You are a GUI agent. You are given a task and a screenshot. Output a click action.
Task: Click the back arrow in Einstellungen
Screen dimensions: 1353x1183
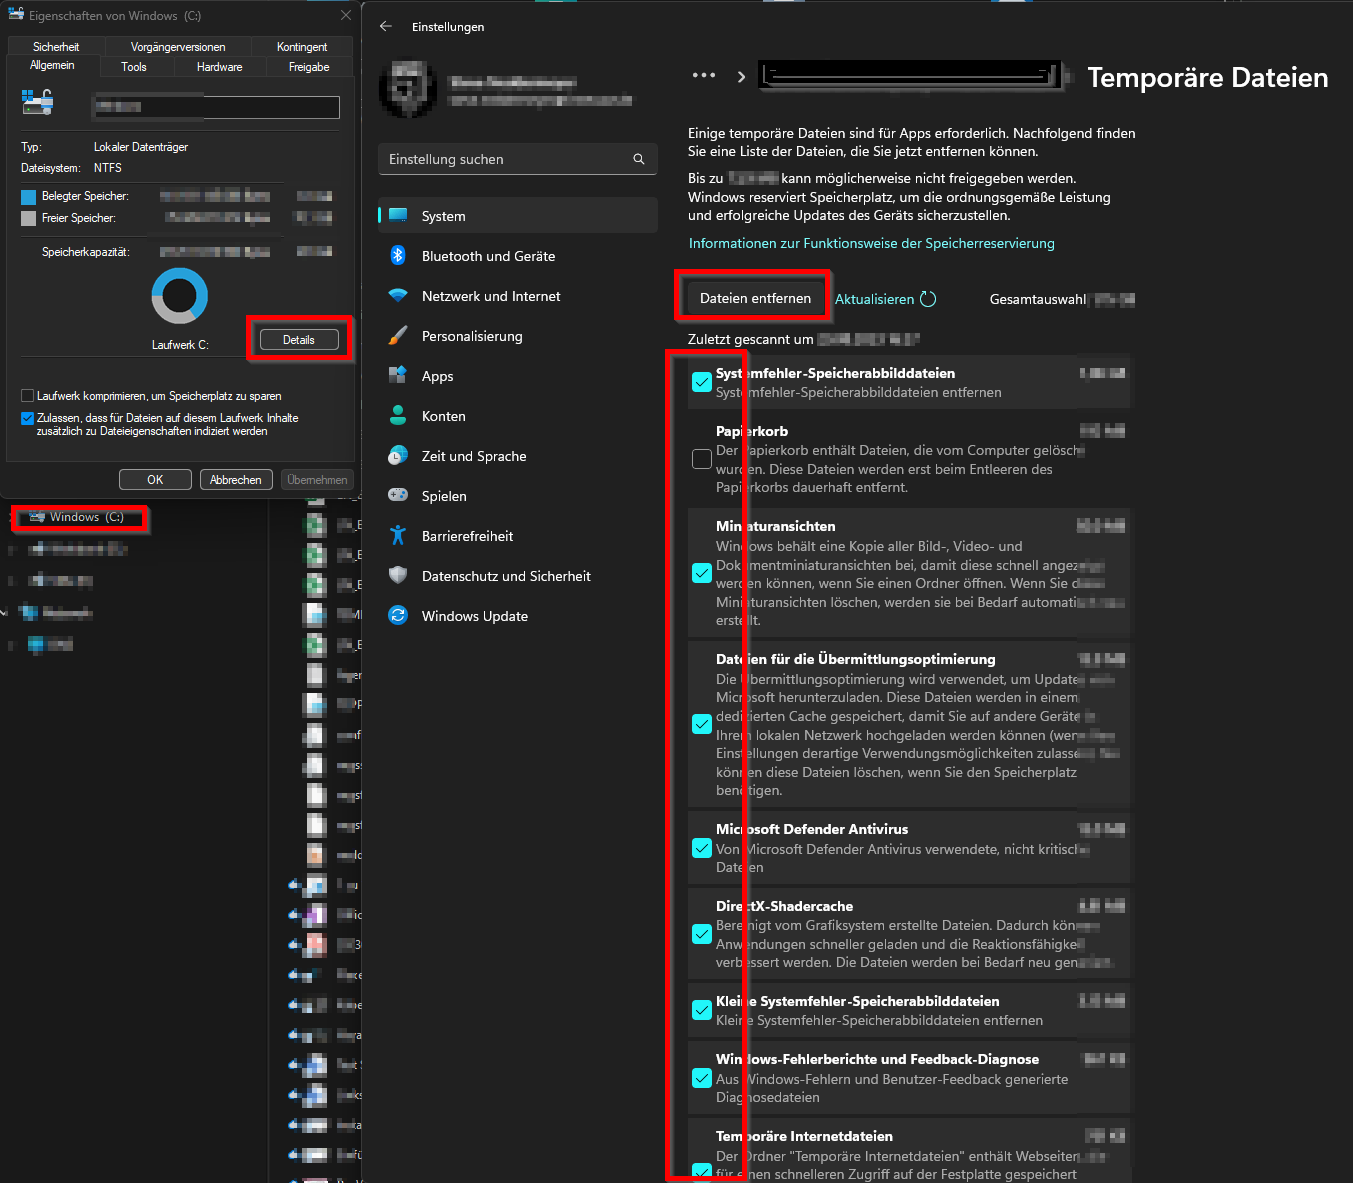tap(386, 27)
